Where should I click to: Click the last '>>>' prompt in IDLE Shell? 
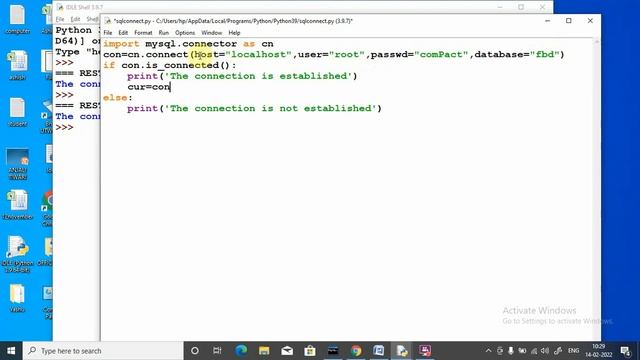(x=64, y=127)
